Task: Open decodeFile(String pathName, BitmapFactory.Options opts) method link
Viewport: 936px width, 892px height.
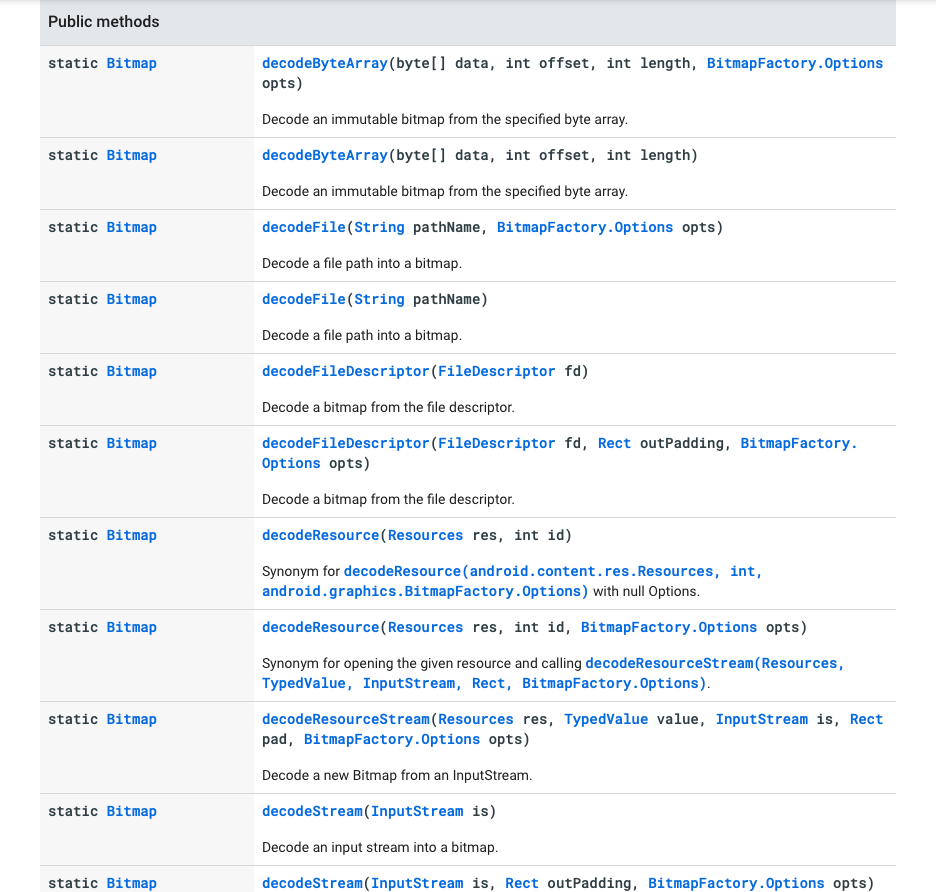Action: (x=304, y=227)
